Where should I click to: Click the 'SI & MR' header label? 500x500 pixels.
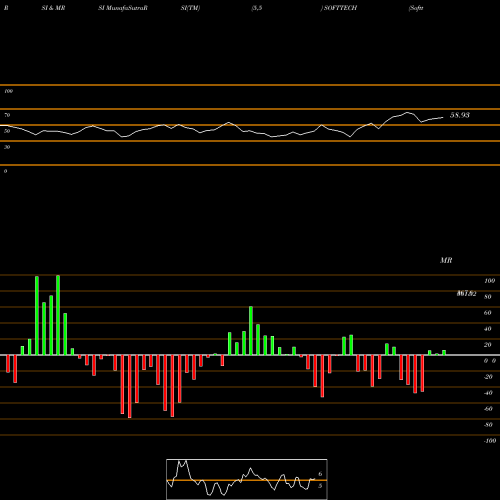tap(53, 8)
